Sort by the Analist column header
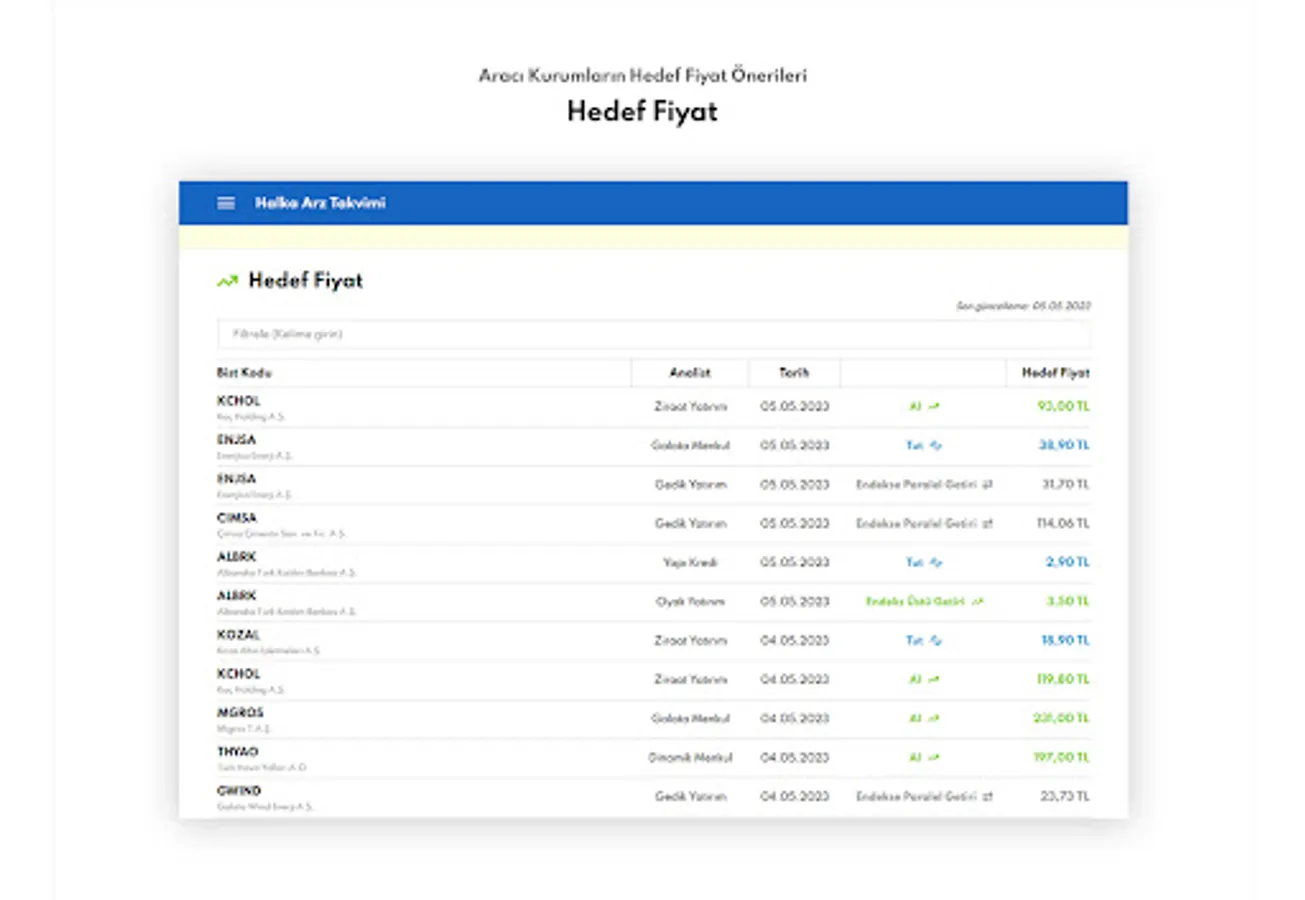The height and width of the screenshot is (900, 1305). click(x=690, y=373)
